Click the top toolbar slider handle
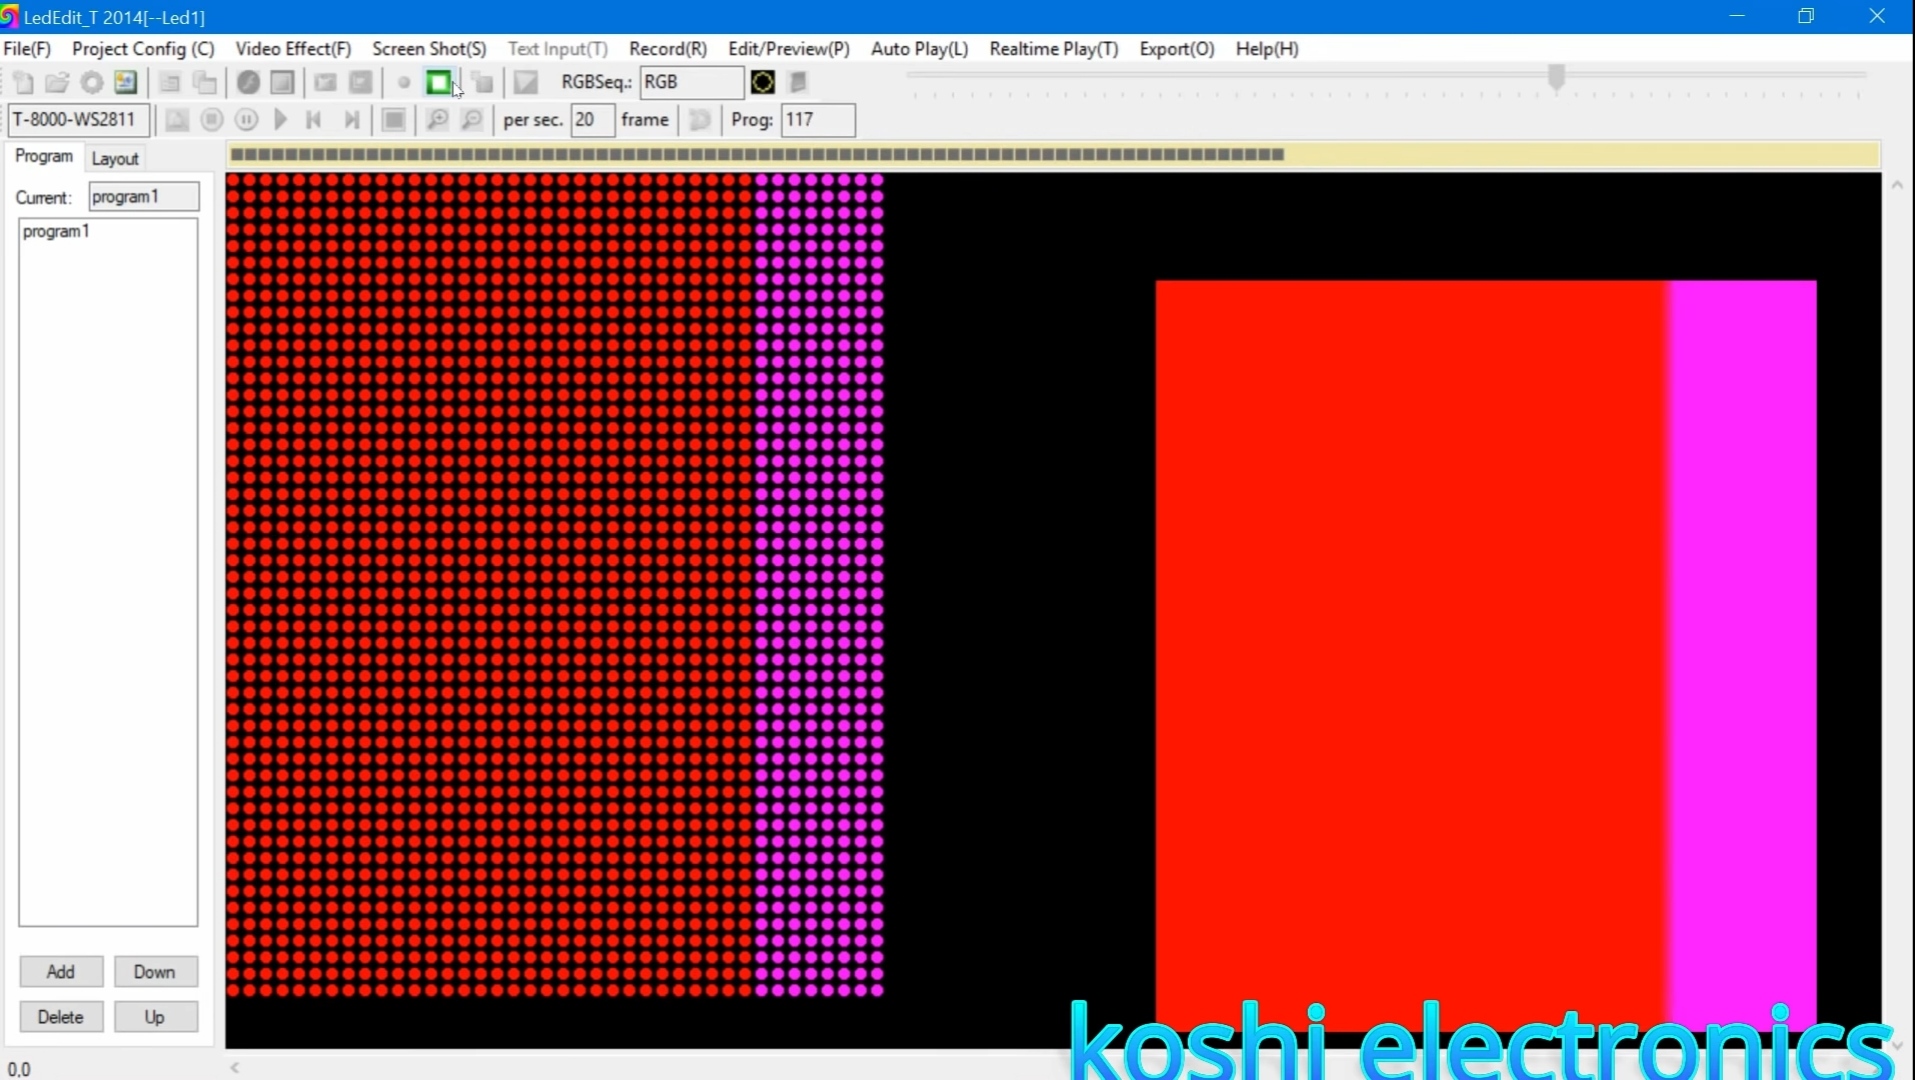 [1556, 77]
